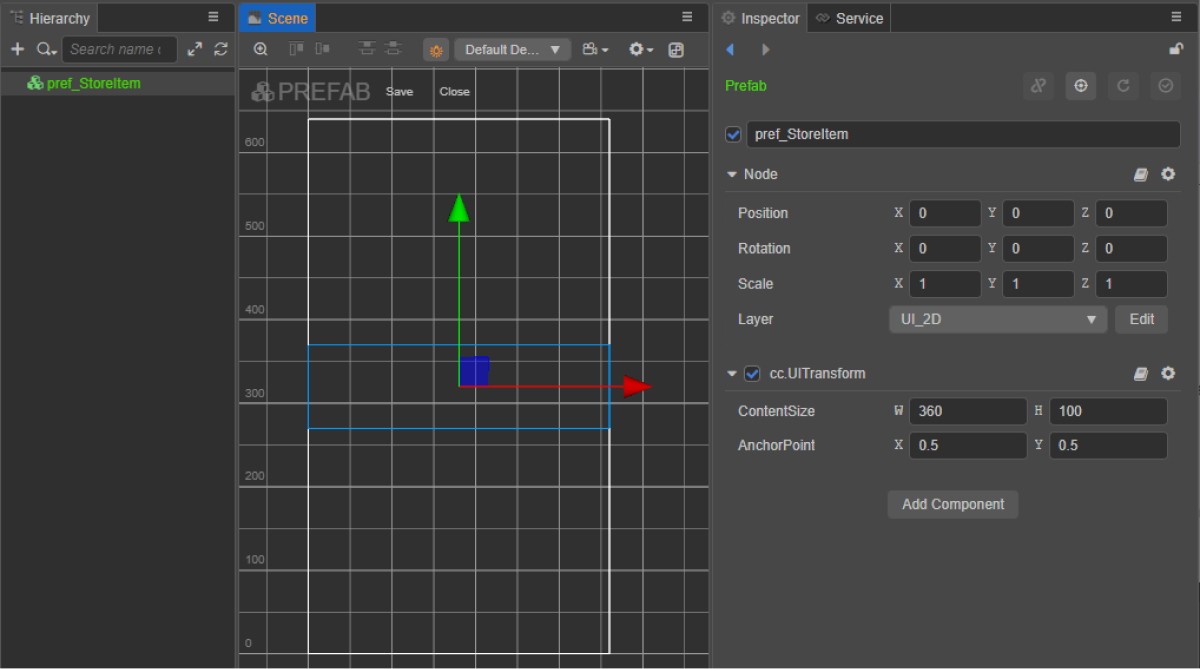Open the Default De... dropdown in Scene toolbar
Screen dimensions: 1200x669
(x=512, y=49)
